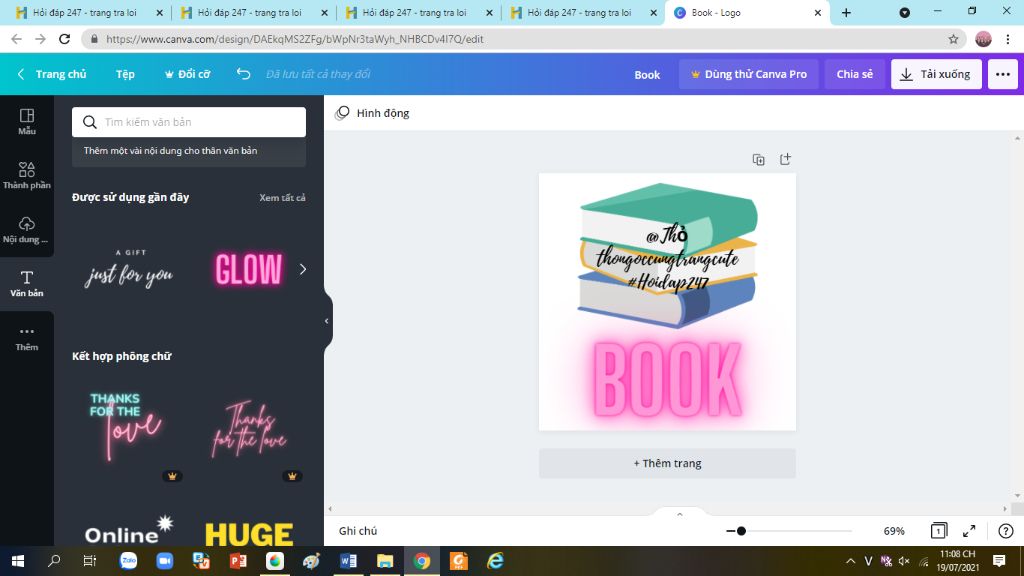Open the page grid view icon
This screenshot has height=576, width=1024.
[x=938, y=531]
